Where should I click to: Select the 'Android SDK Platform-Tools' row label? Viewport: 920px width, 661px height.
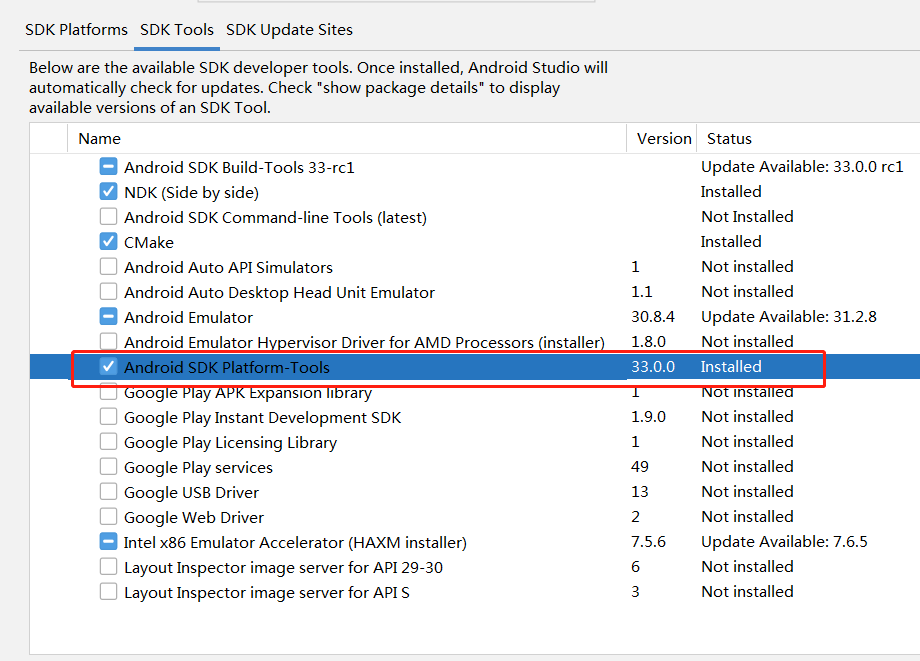click(227, 367)
